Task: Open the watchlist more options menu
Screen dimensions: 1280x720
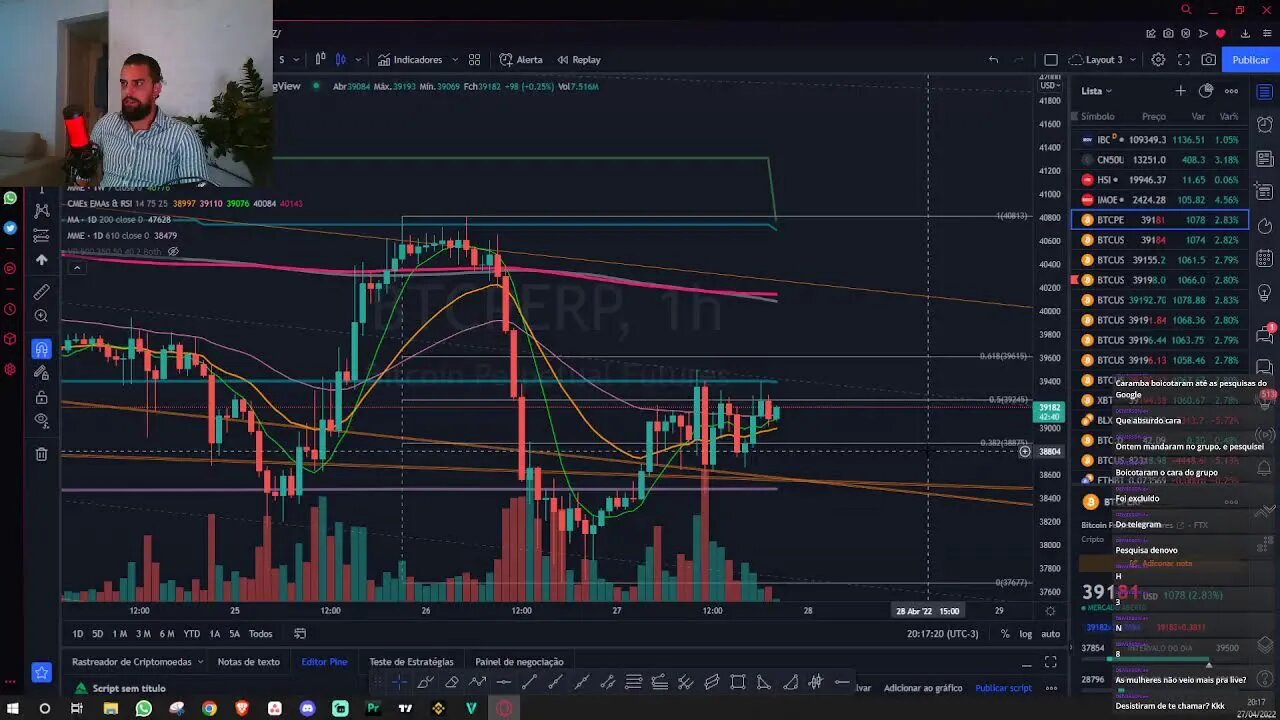Action: [x=1231, y=91]
